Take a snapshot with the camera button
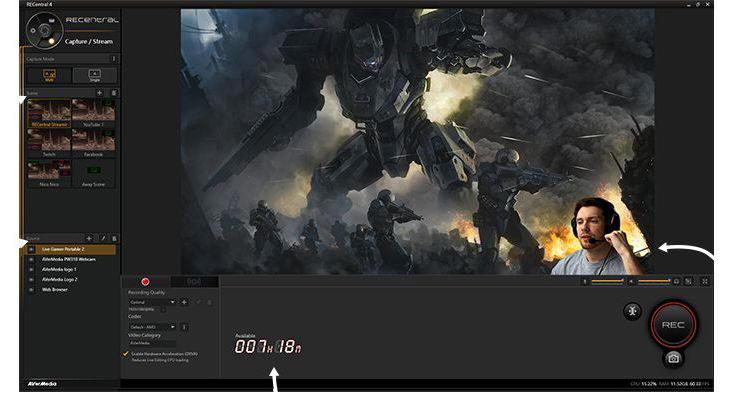This screenshot has width=738, height=409. click(x=673, y=359)
